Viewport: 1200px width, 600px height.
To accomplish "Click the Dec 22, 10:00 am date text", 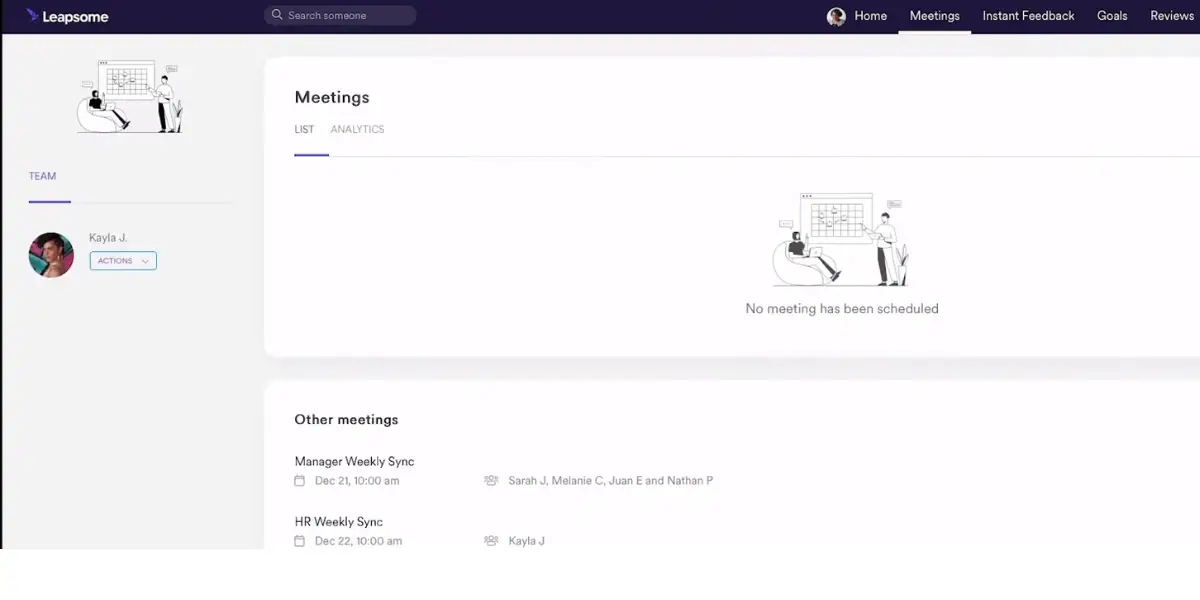I will point(358,541).
